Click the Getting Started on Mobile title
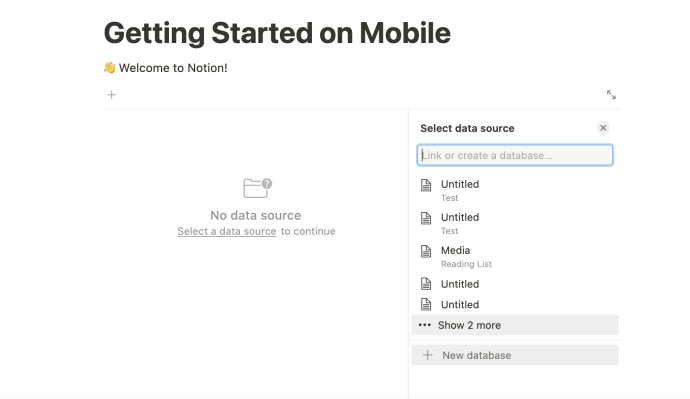This screenshot has width=690, height=399. (277, 33)
